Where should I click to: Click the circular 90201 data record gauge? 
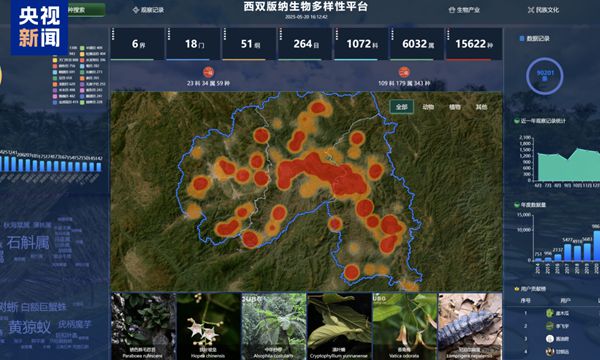tap(545, 76)
